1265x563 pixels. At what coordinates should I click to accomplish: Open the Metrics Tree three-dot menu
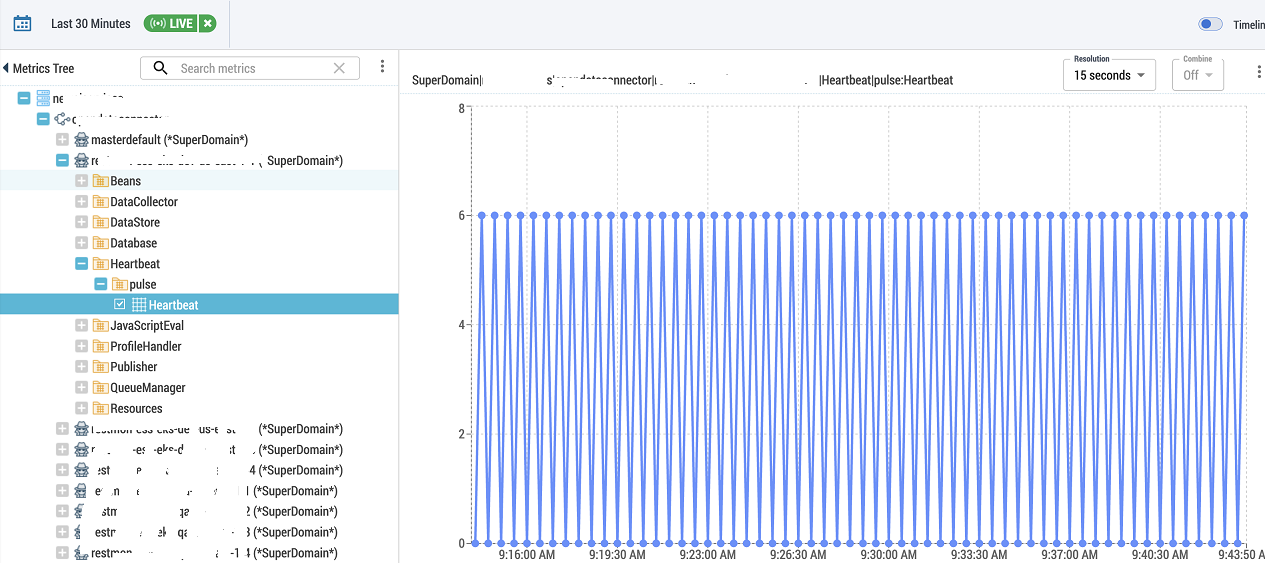click(382, 67)
